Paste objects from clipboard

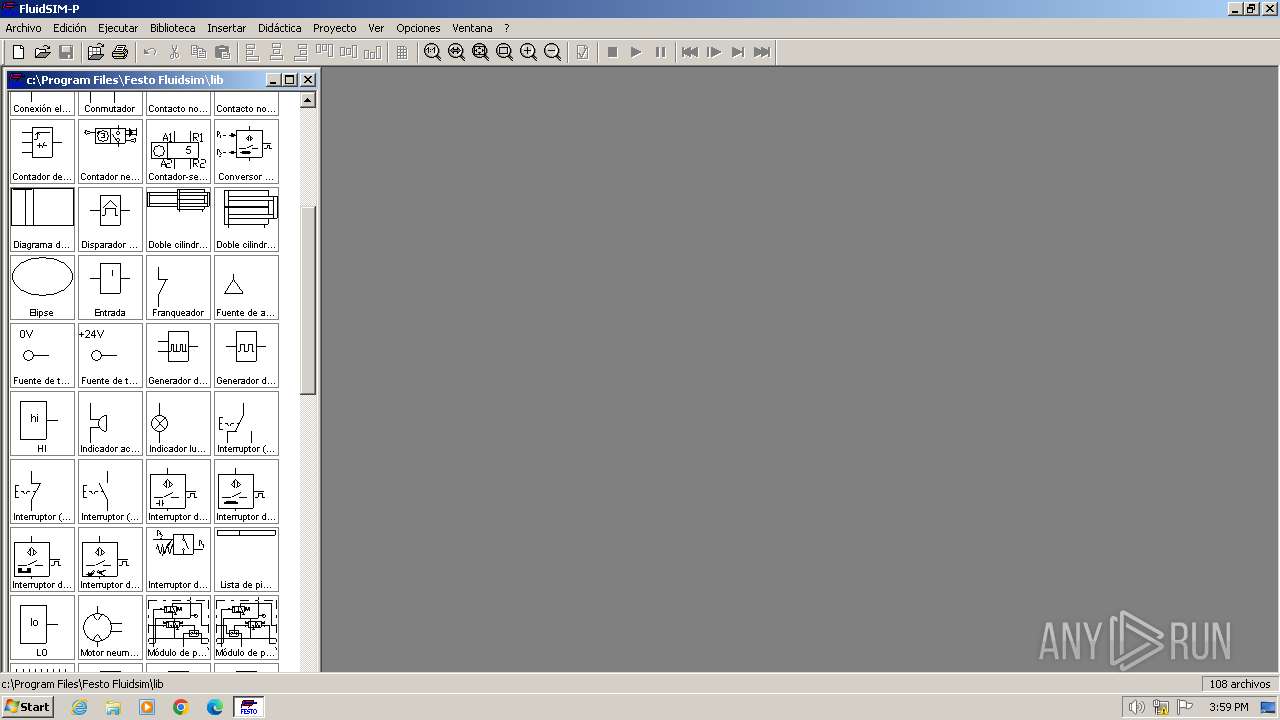[222, 52]
